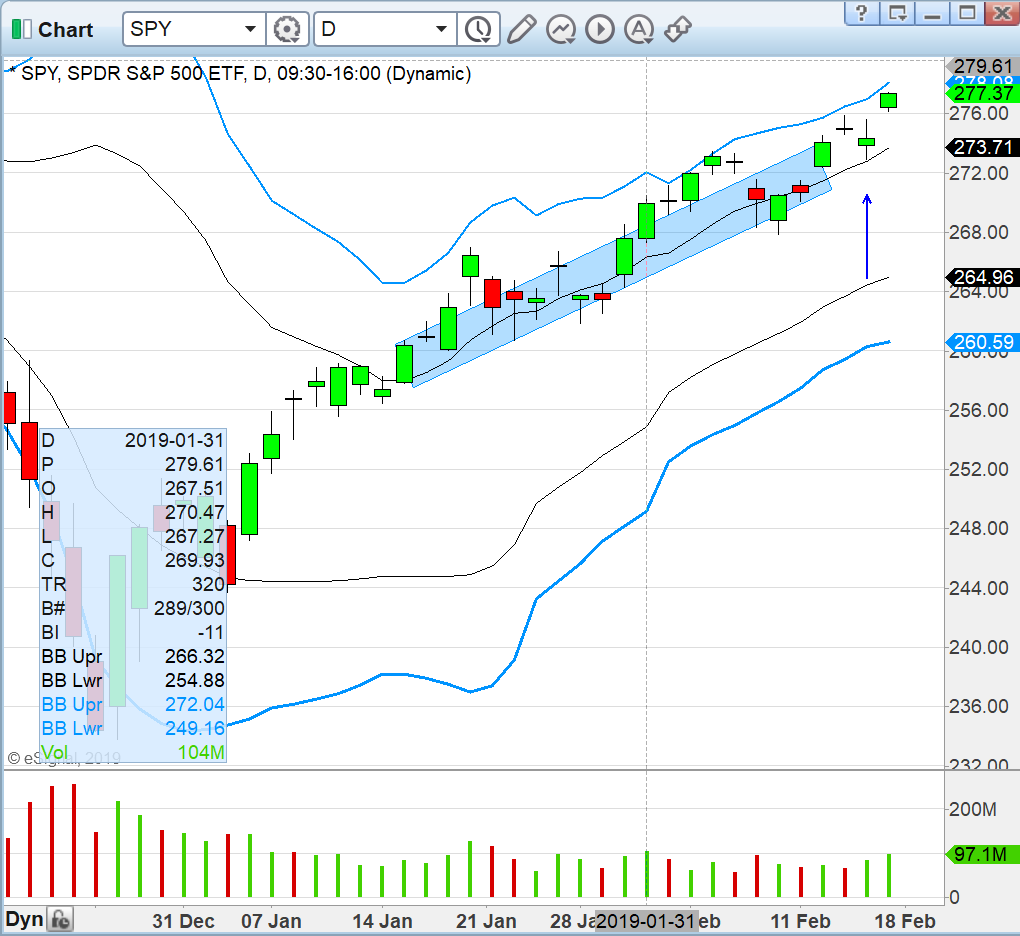Toggle the lock icon next to Dyn
The height and width of the screenshot is (936, 1020).
[x=61, y=920]
